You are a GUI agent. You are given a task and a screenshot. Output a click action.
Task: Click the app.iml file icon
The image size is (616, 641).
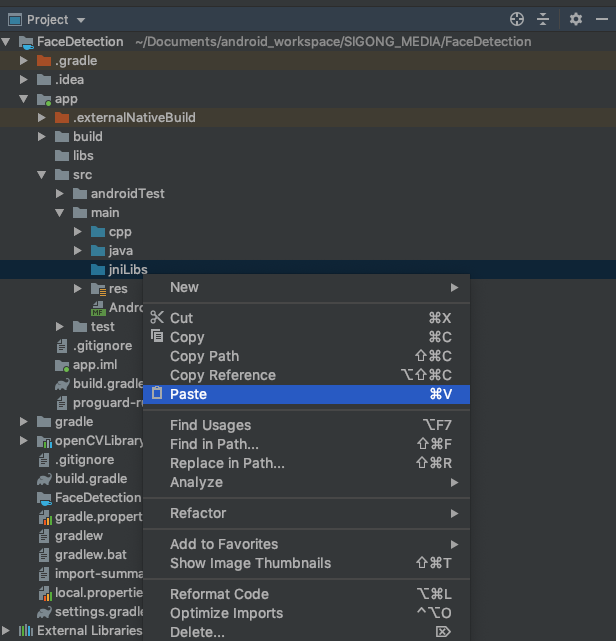click(62, 365)
